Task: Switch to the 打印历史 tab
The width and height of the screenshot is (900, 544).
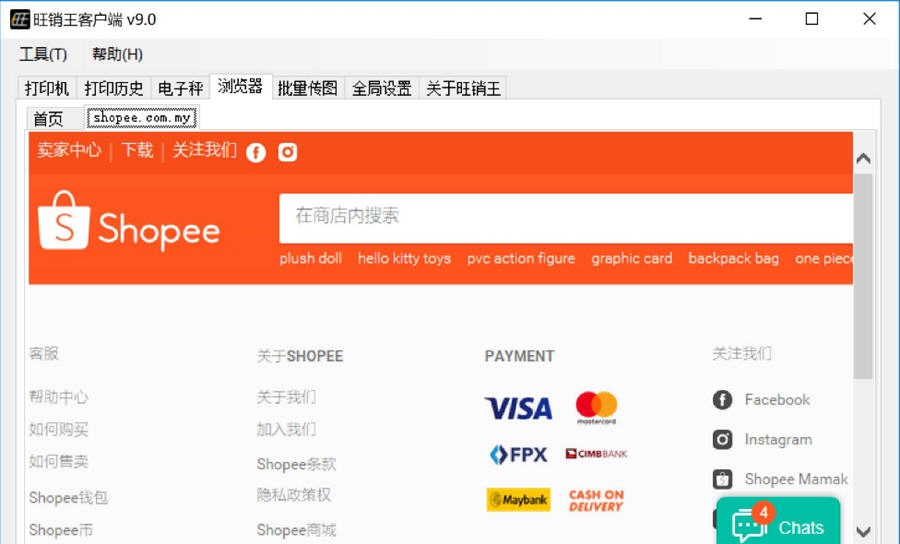Action: 114,88
